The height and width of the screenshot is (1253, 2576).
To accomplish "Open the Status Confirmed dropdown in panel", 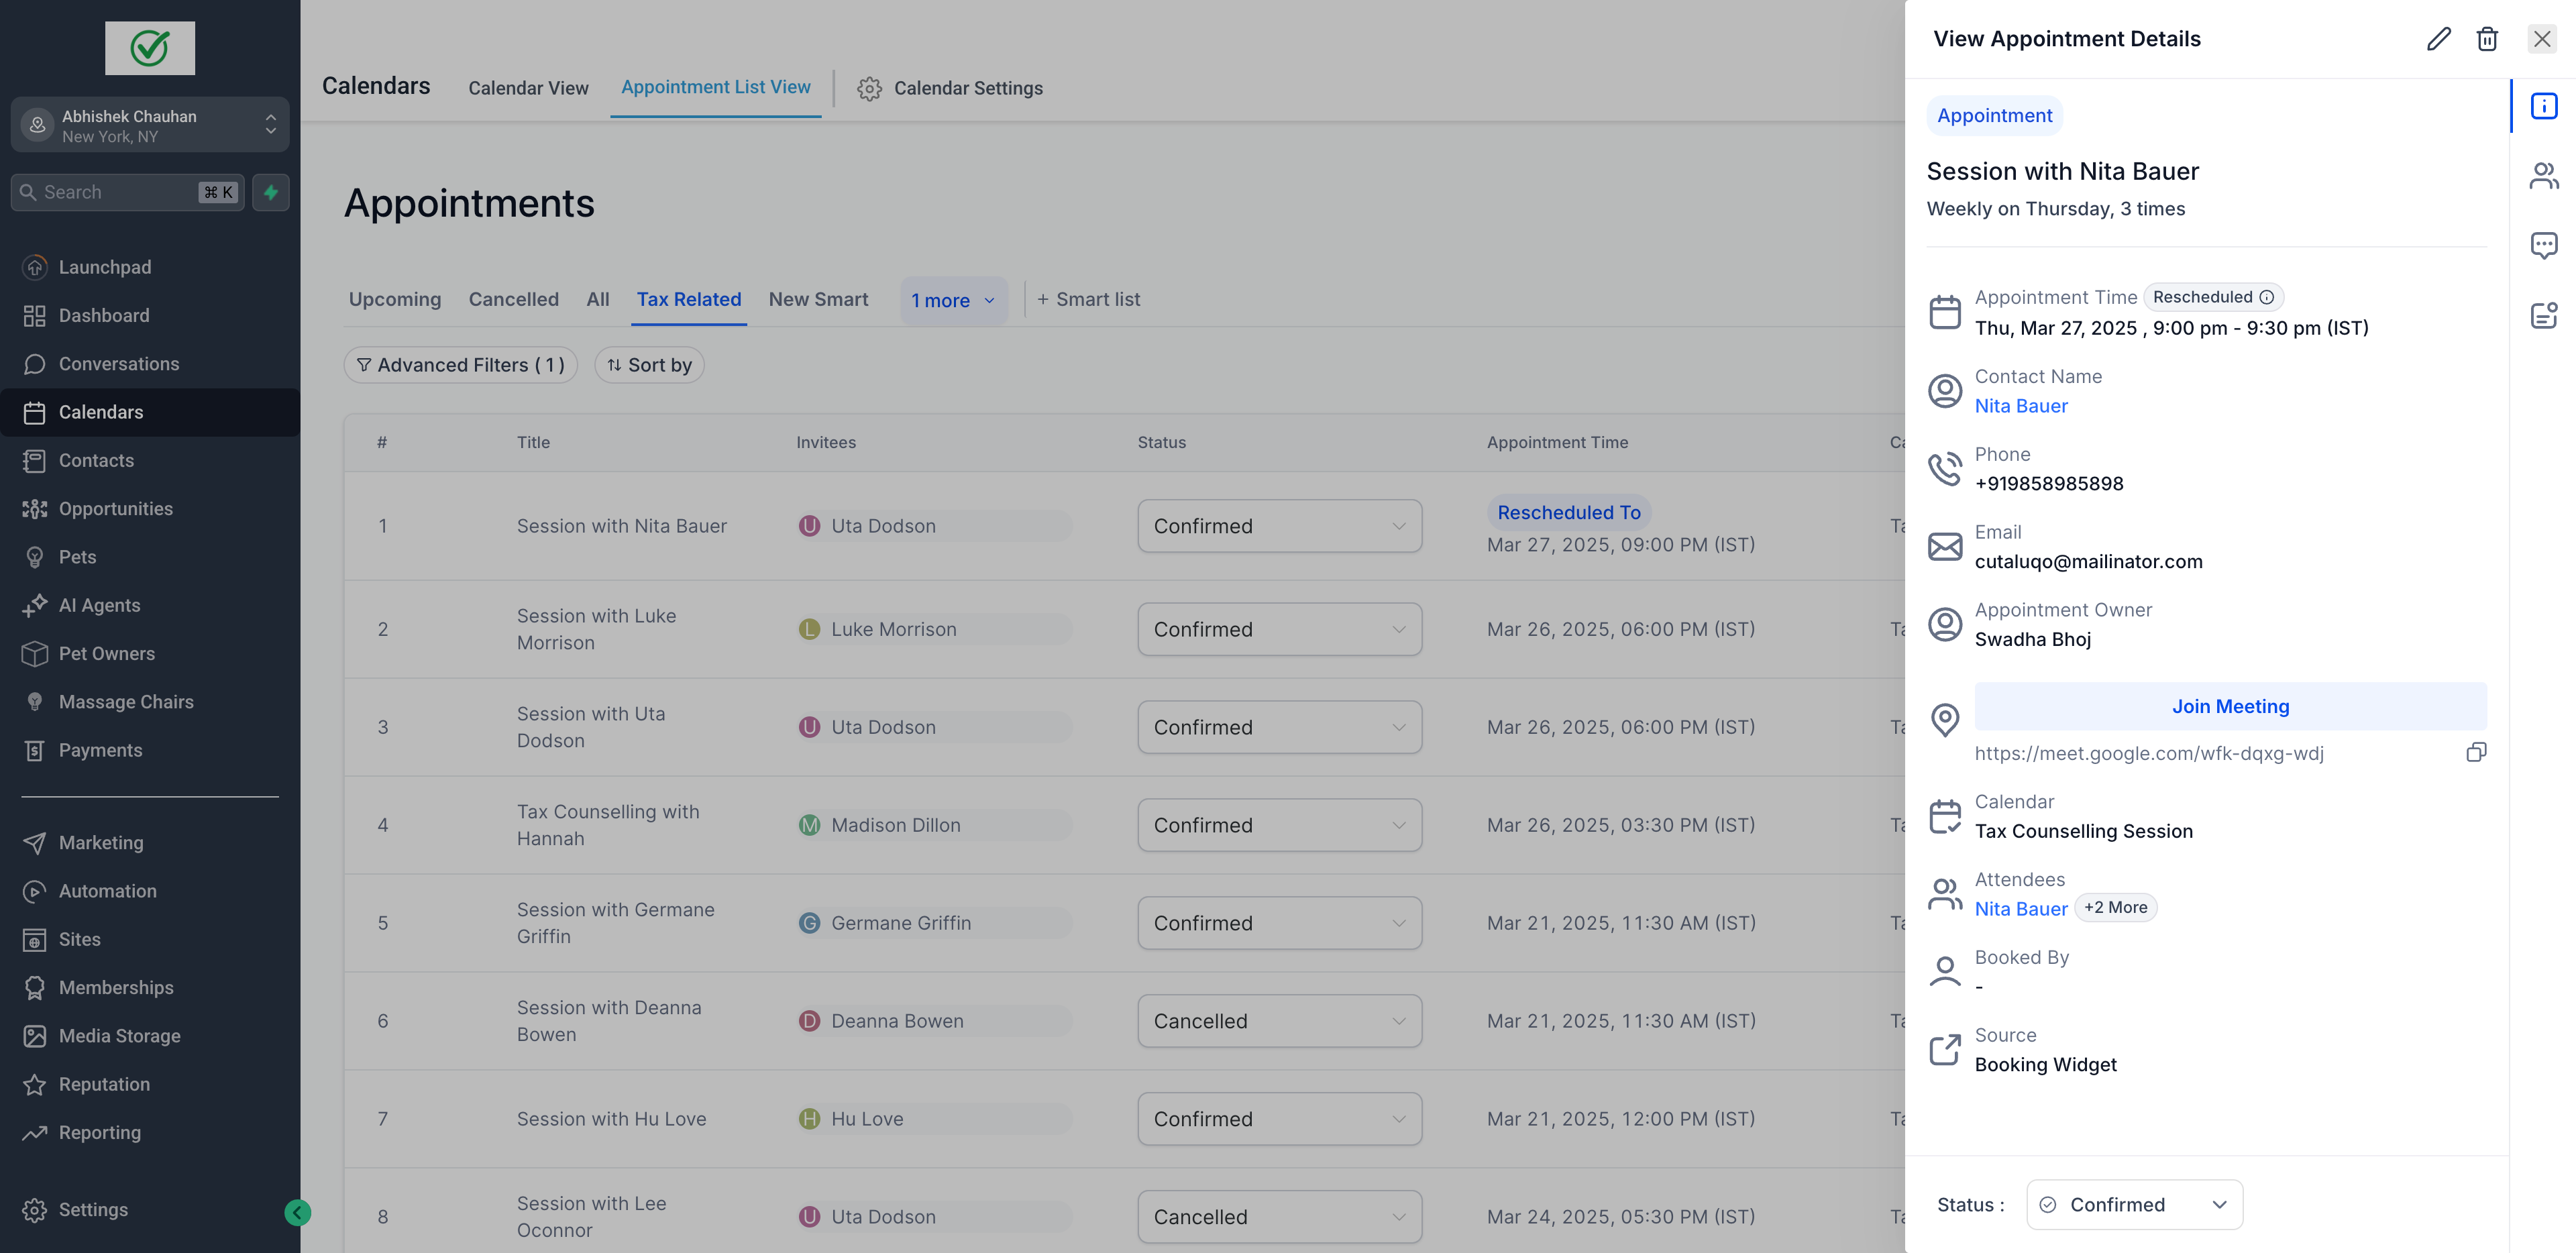I will [x=2133, y=1204].
